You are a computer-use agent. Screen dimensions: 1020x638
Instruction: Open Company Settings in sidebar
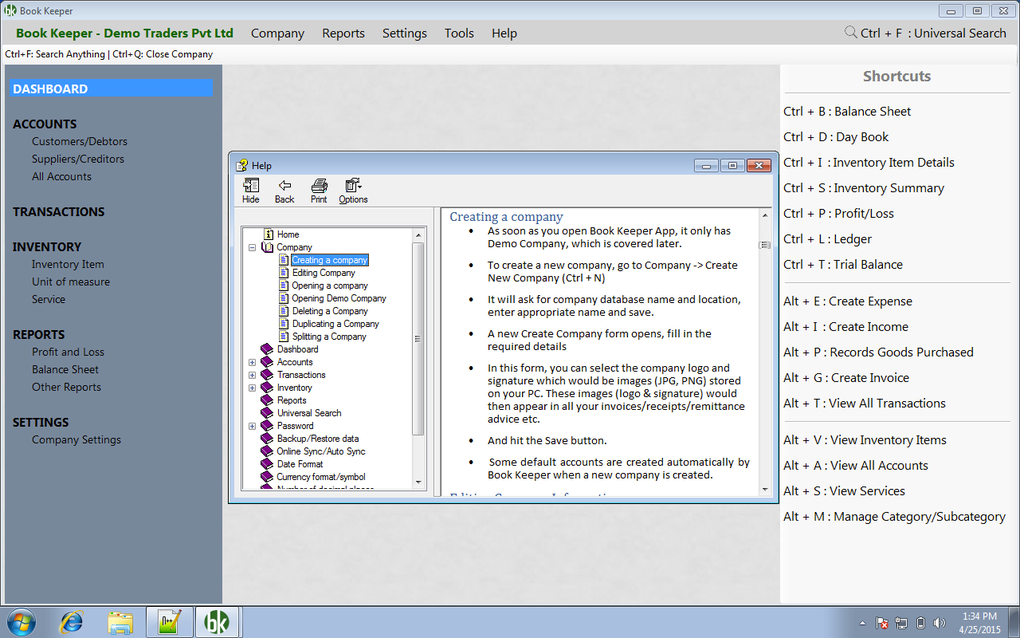[x=76, y=440]
